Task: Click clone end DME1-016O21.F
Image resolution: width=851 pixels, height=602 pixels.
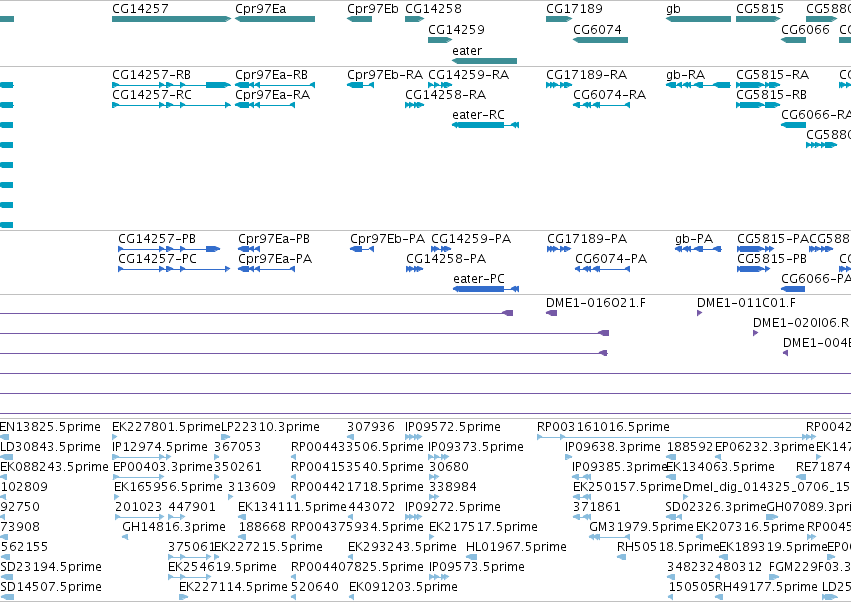Action: pyautogui.click(x=551, y=313)
